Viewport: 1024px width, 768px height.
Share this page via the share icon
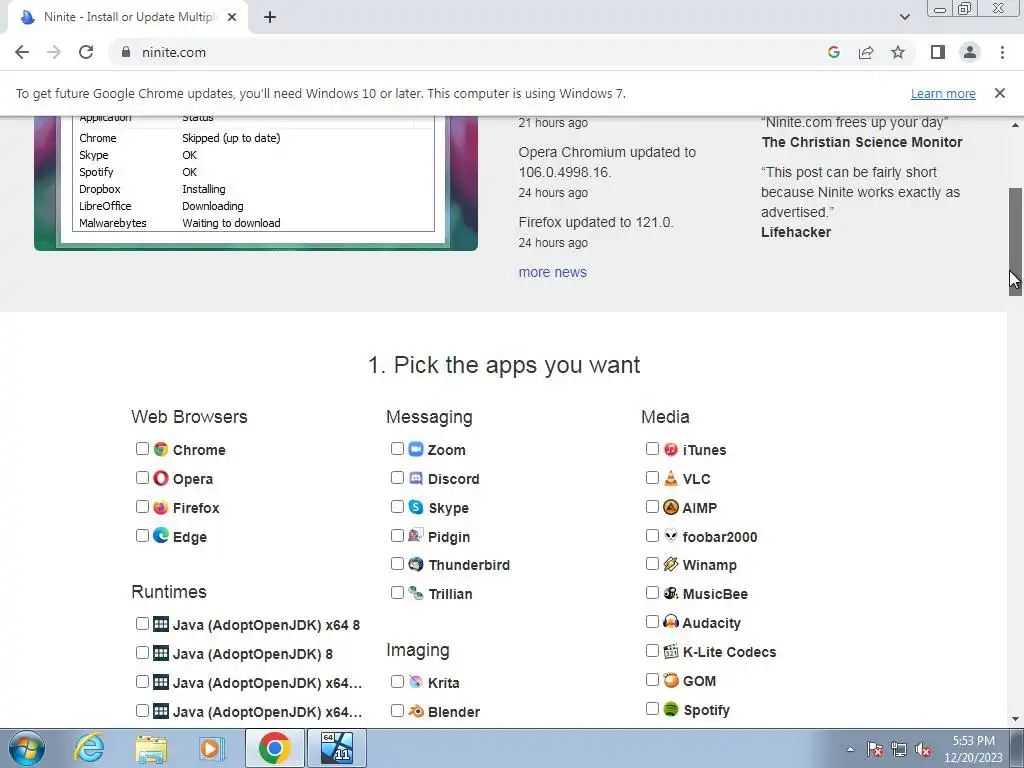click(x=866, y=52)
